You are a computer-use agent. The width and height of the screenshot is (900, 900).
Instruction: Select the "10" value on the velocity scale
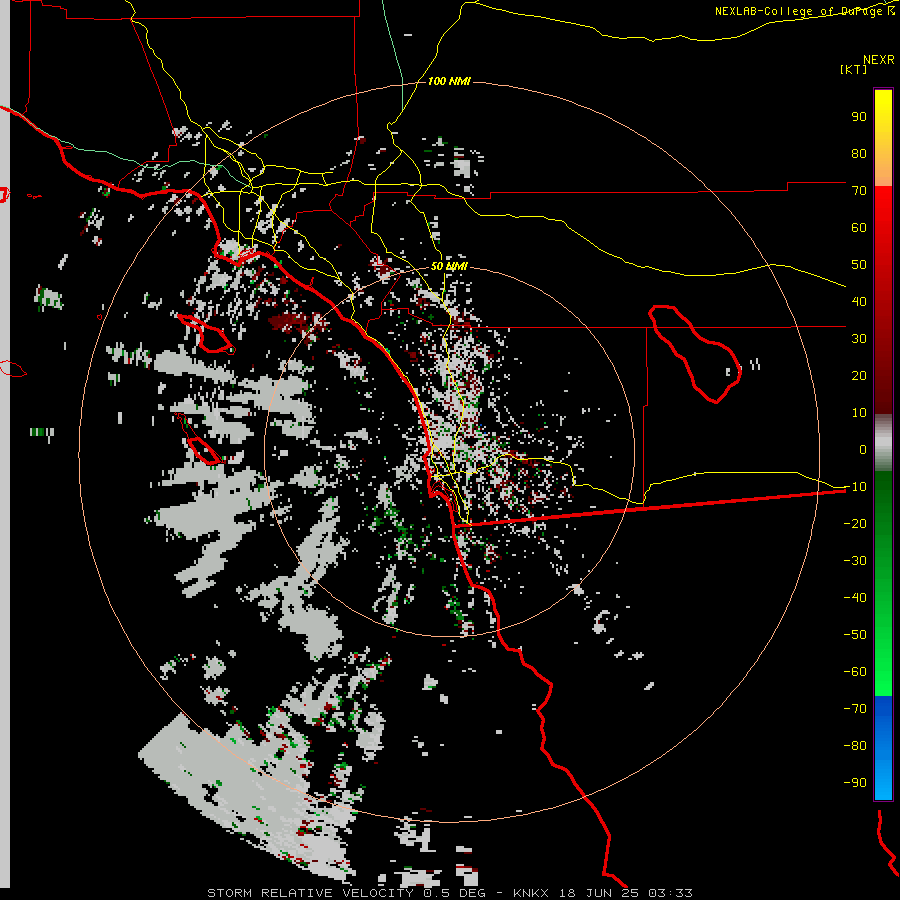pos(859,413)
